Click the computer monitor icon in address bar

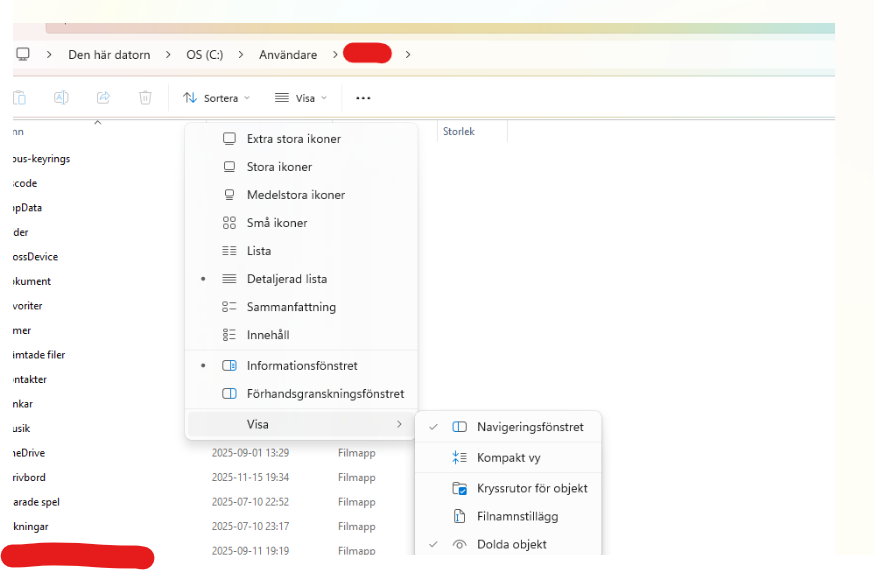[x=23, y=54]
